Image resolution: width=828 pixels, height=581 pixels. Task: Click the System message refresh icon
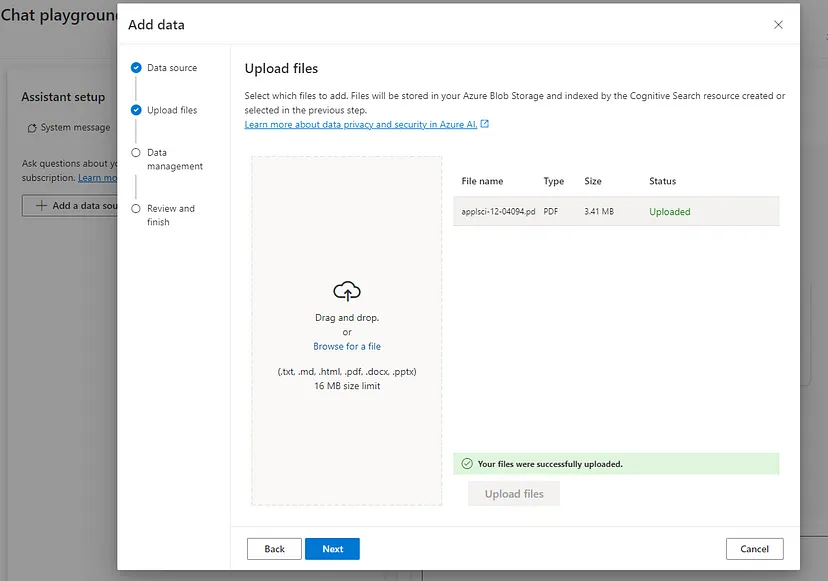[32, 128]
